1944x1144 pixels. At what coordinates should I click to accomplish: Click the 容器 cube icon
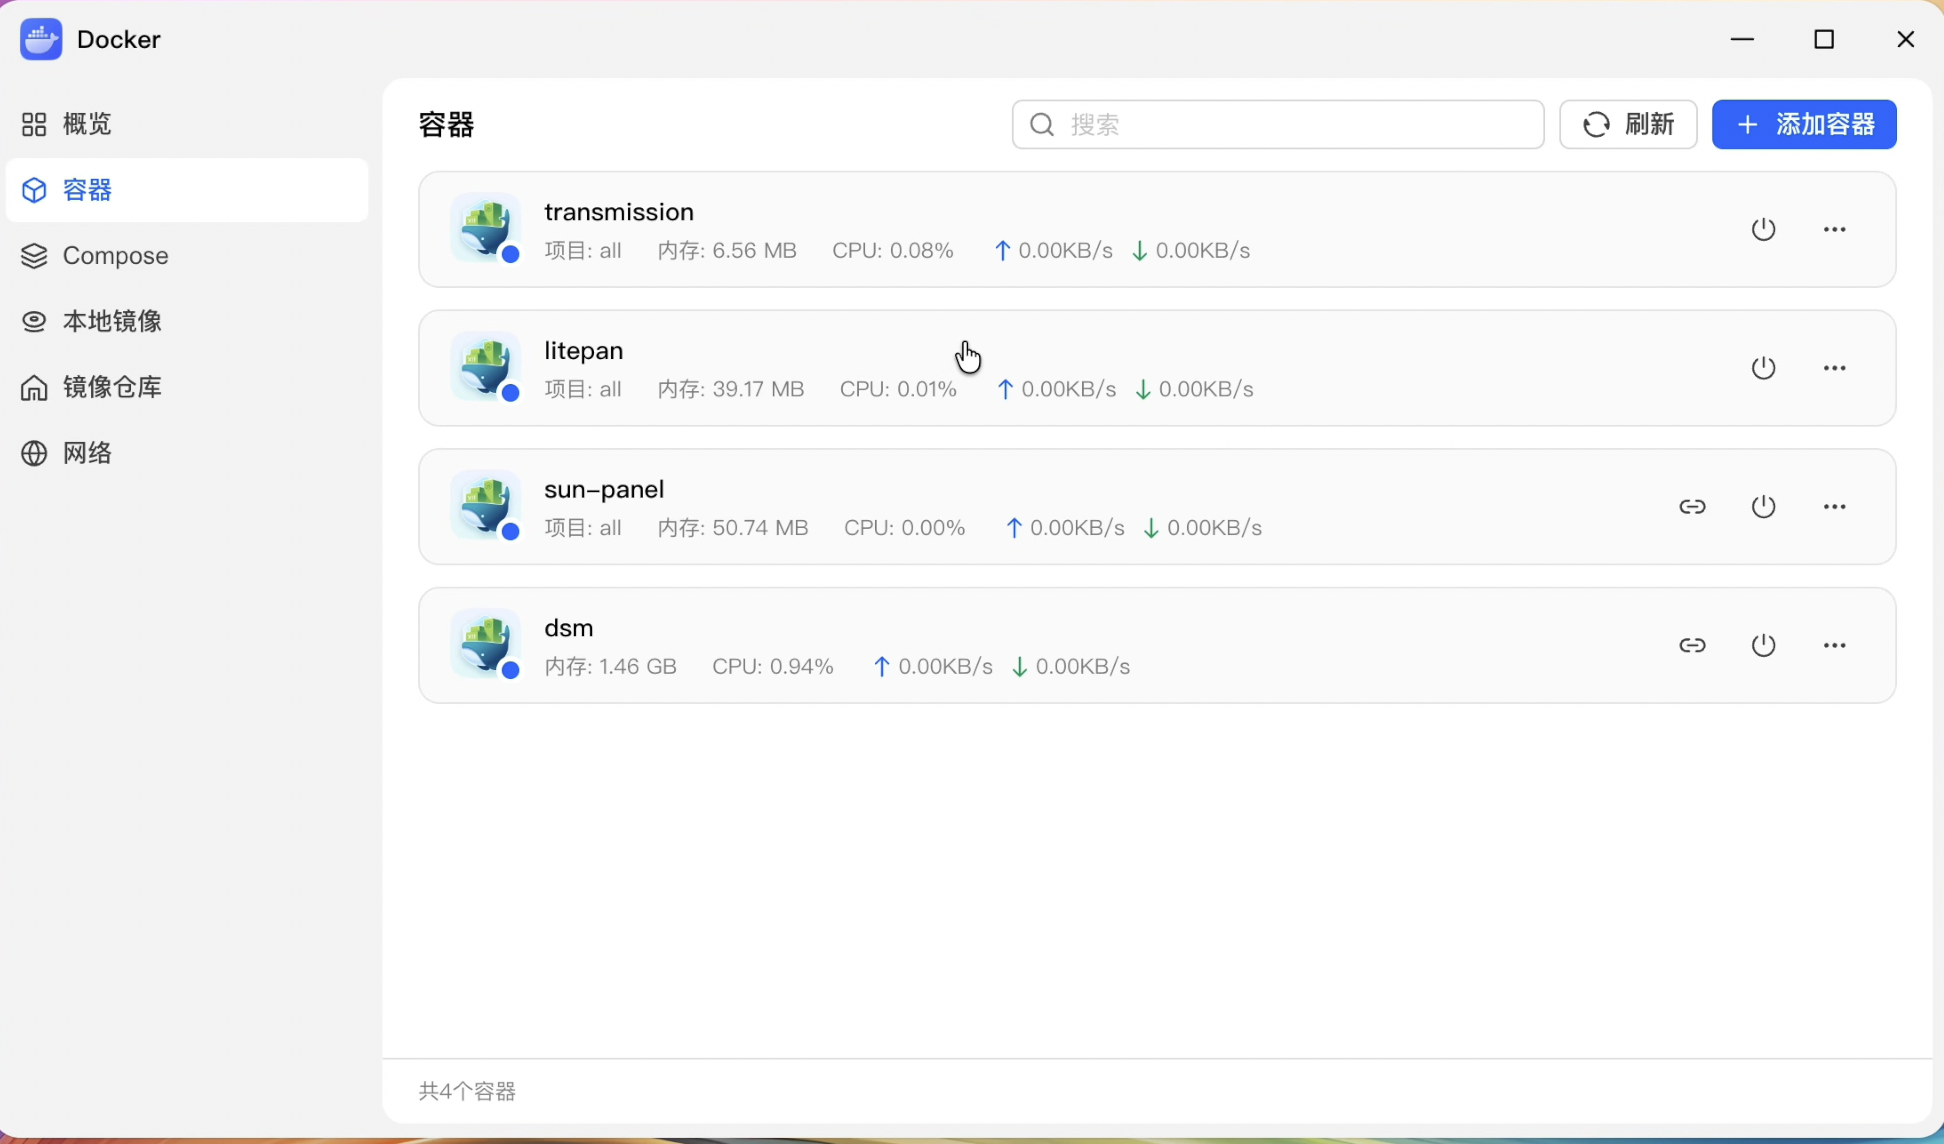coord(34,190)
